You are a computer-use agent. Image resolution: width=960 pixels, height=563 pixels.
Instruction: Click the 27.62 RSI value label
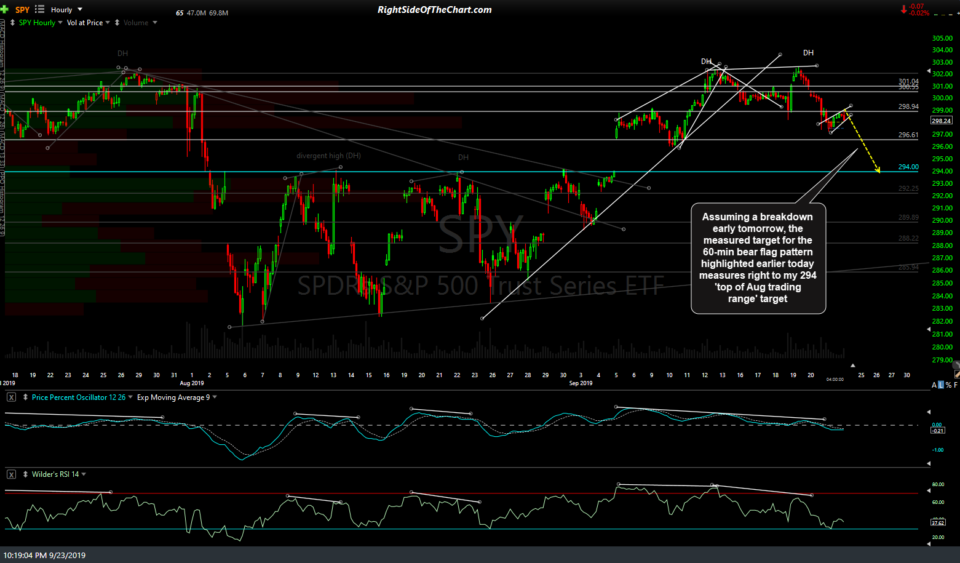point(937,522)
